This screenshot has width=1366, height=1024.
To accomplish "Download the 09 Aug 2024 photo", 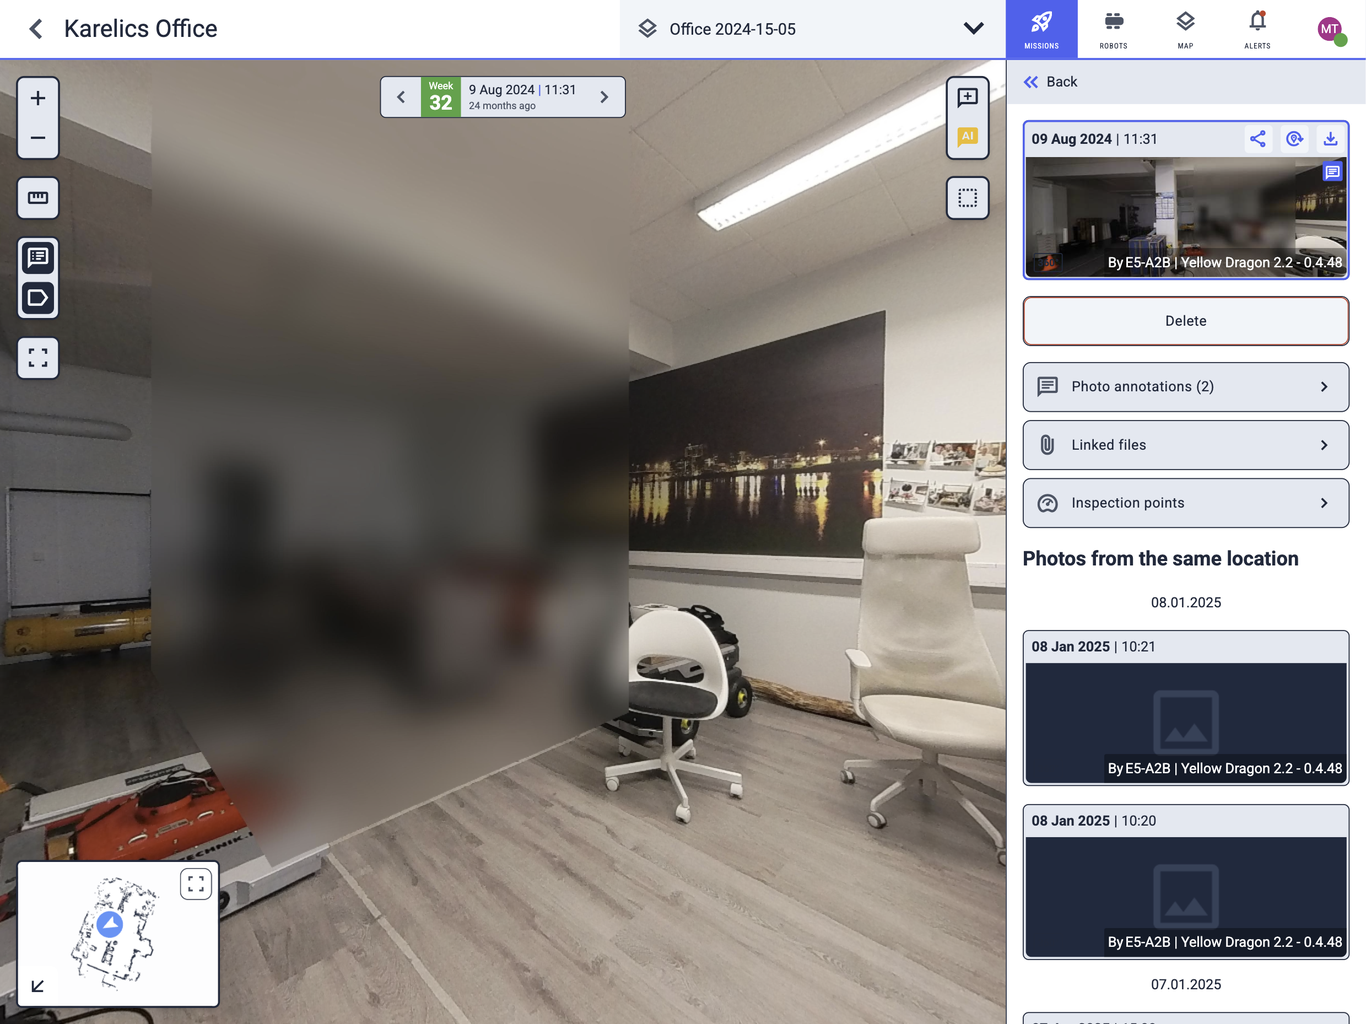I will tap(1330, 139).
